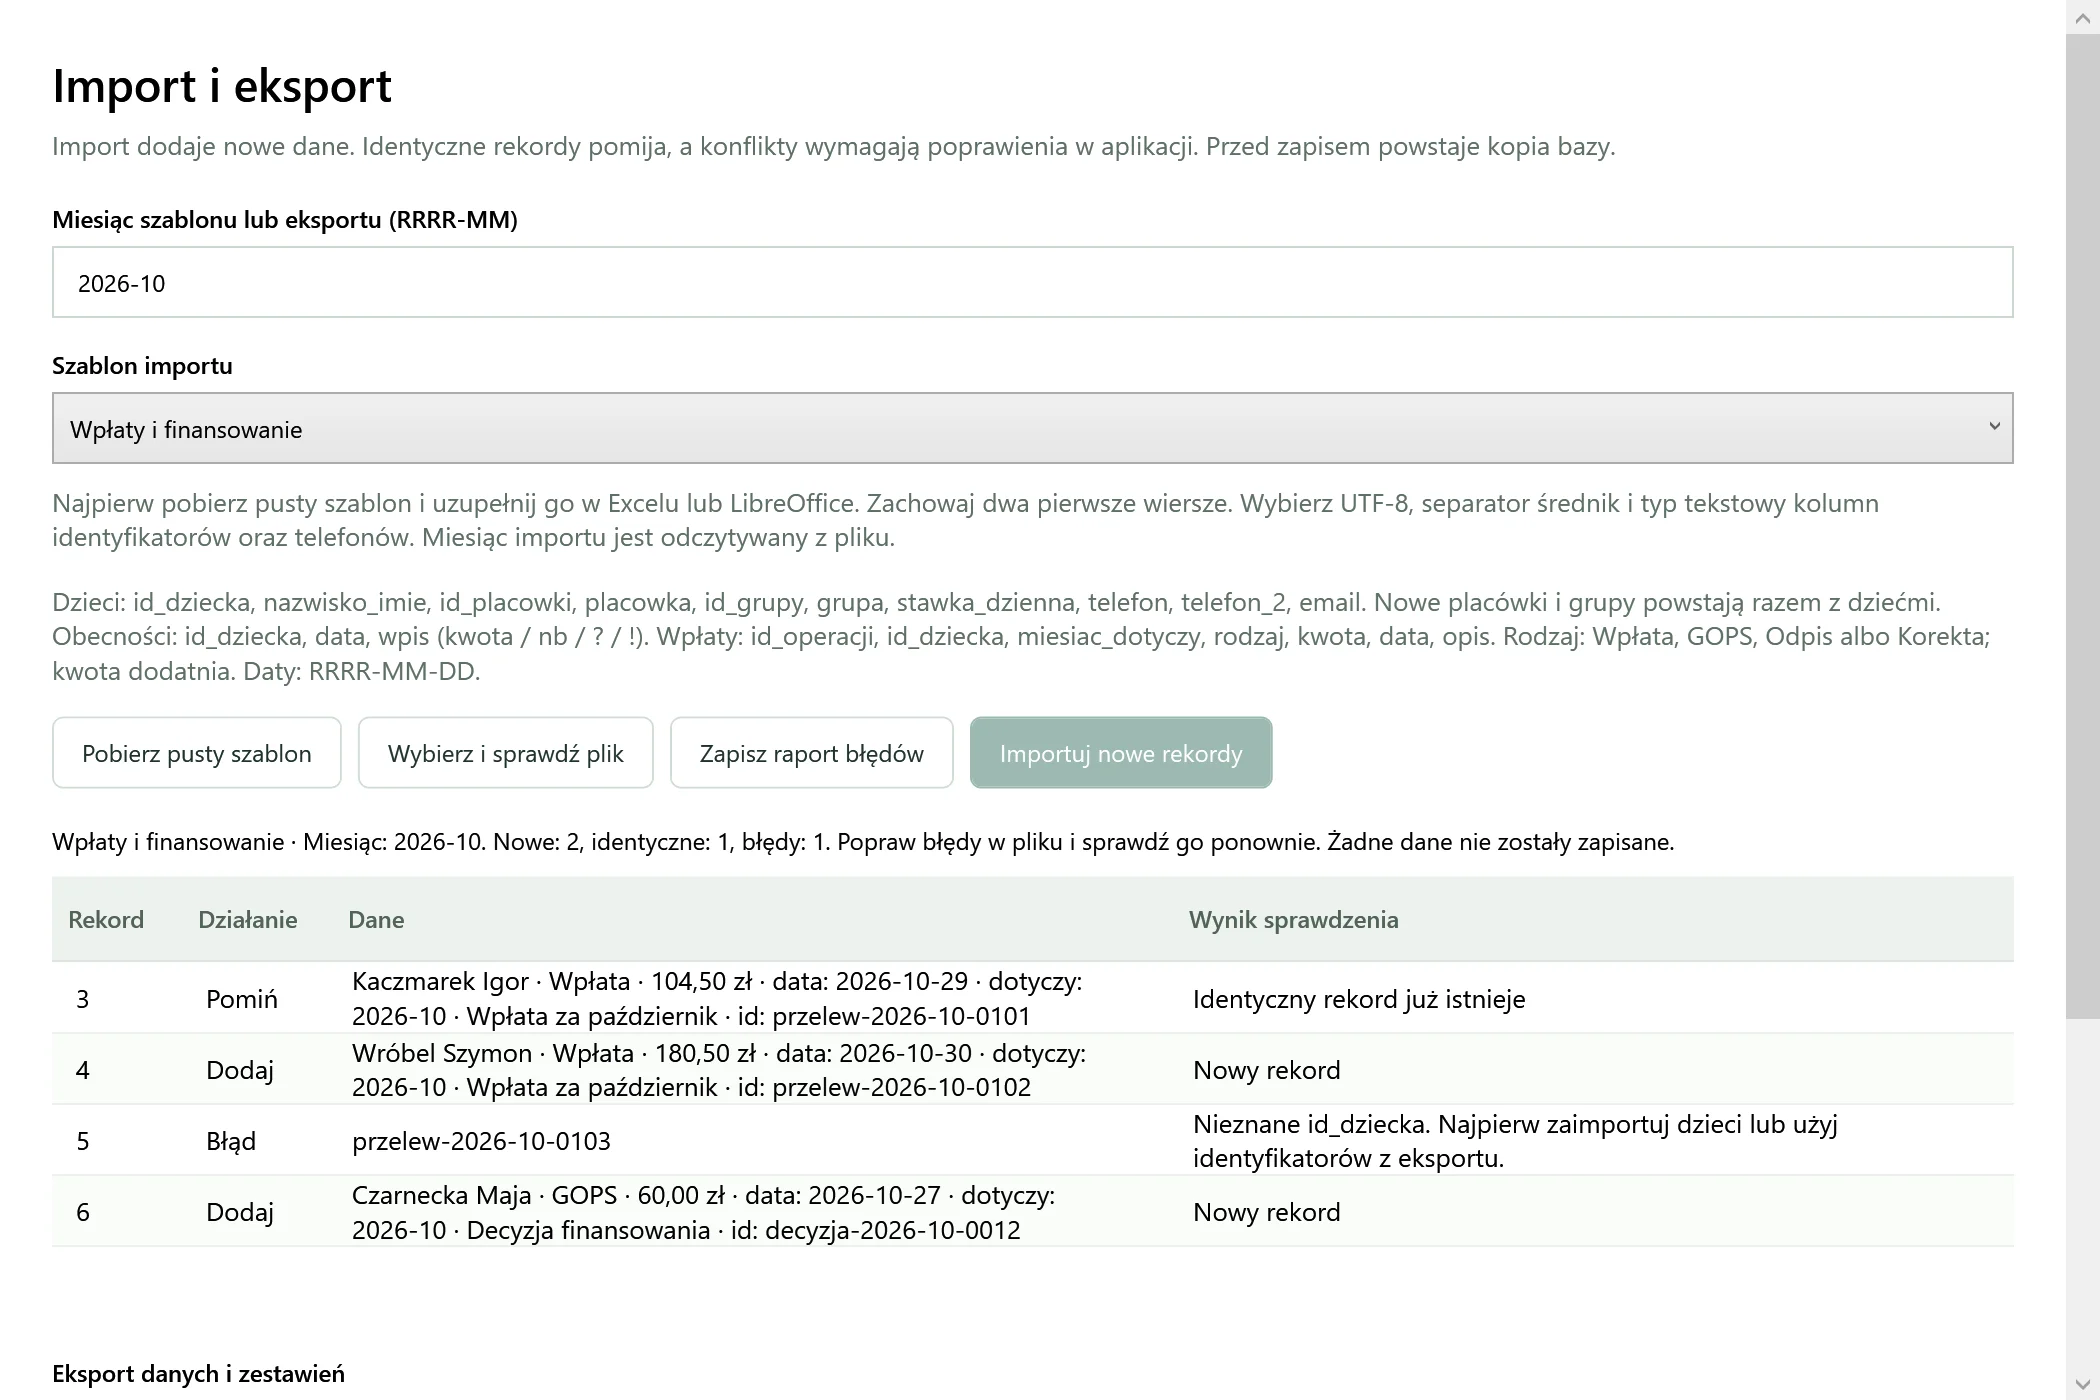Click the import summary status line
Image resolution: width=2100 pixels, height=1400 pixels.
pyautogui.click(x=863, y=842)
